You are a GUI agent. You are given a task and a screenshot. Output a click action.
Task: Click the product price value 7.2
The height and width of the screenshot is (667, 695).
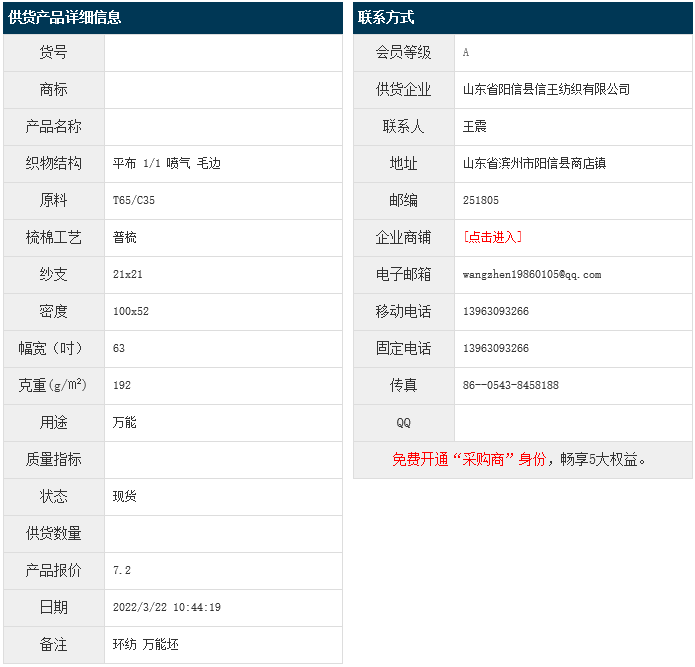(122, 570)
